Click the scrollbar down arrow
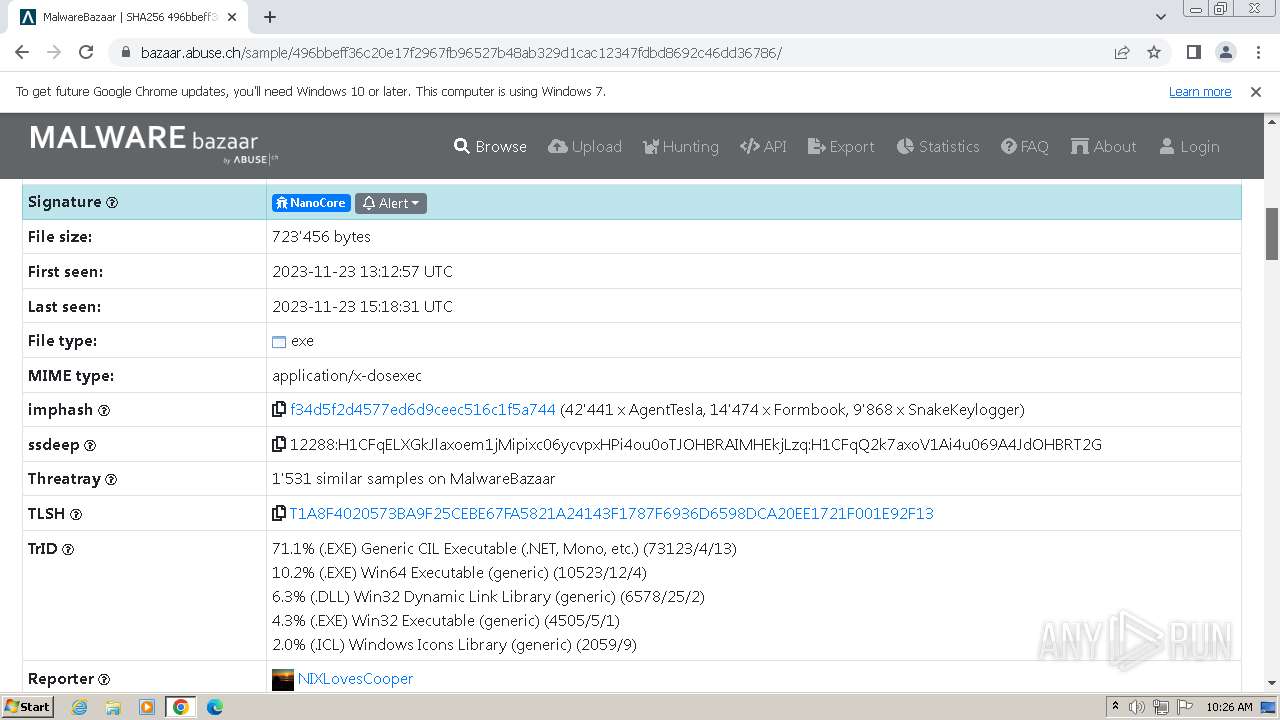This screenshot has width=1280, height=720. point(1272,683)
